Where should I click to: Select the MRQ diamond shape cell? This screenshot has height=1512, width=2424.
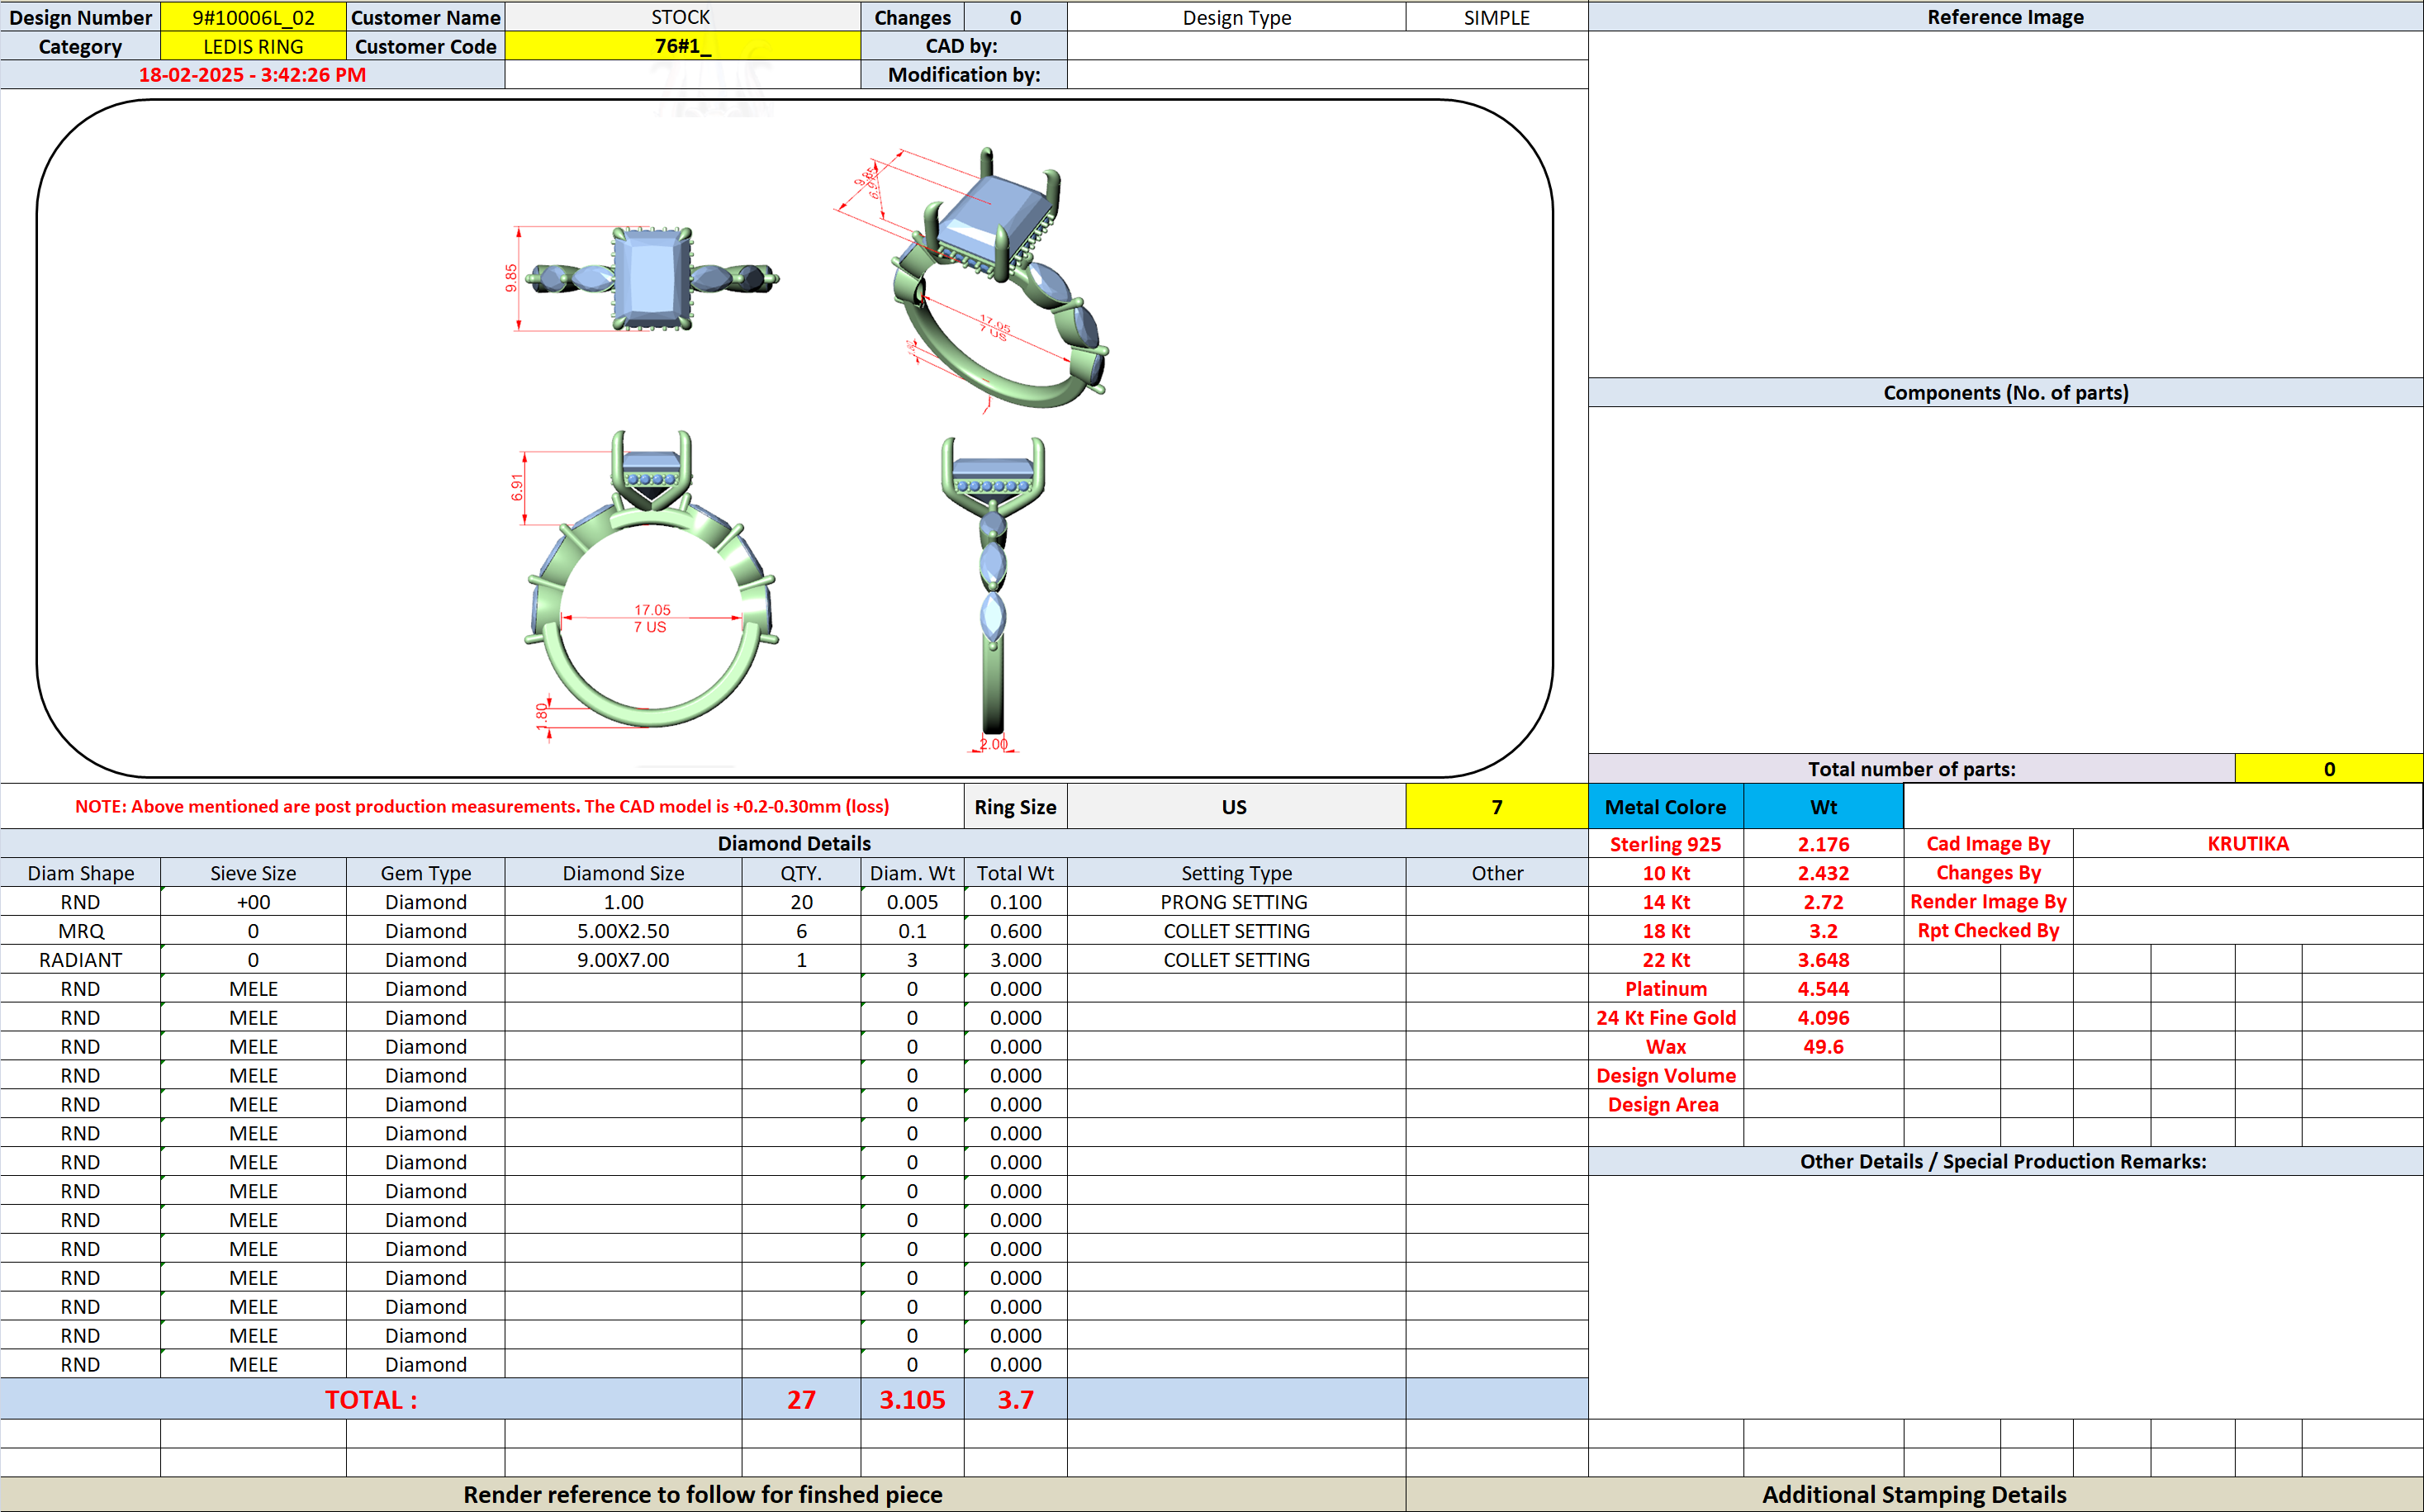[80, 931]
